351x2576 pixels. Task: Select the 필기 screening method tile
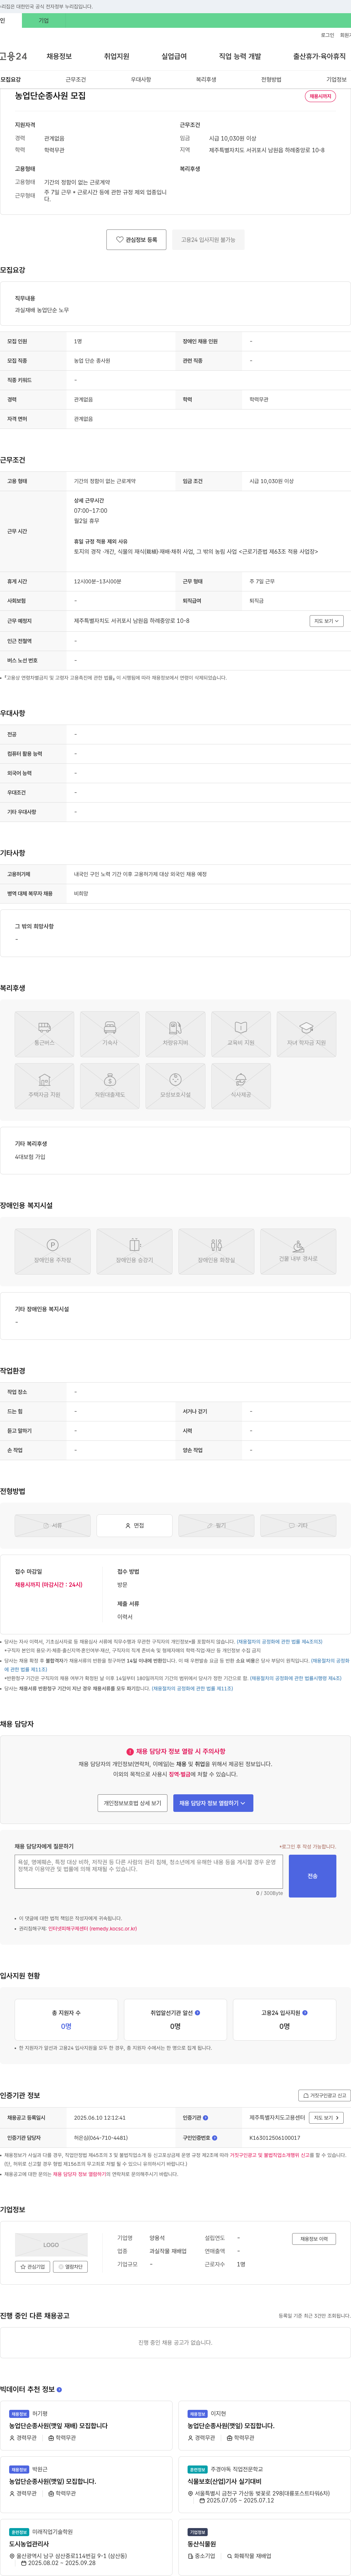216,1525
